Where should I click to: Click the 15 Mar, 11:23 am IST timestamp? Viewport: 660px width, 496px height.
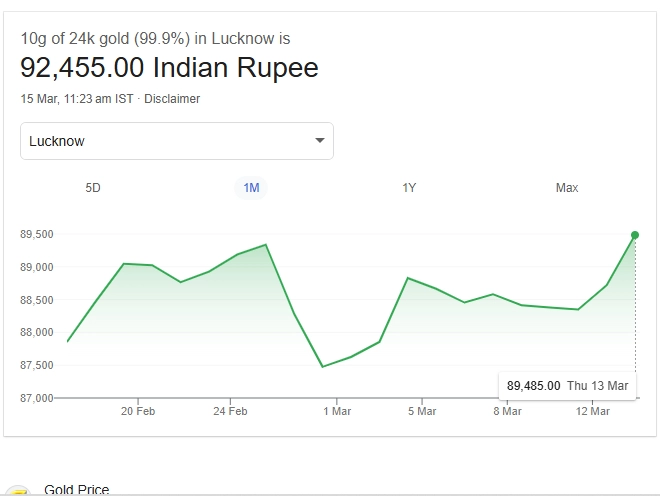(x=76, y=99)
